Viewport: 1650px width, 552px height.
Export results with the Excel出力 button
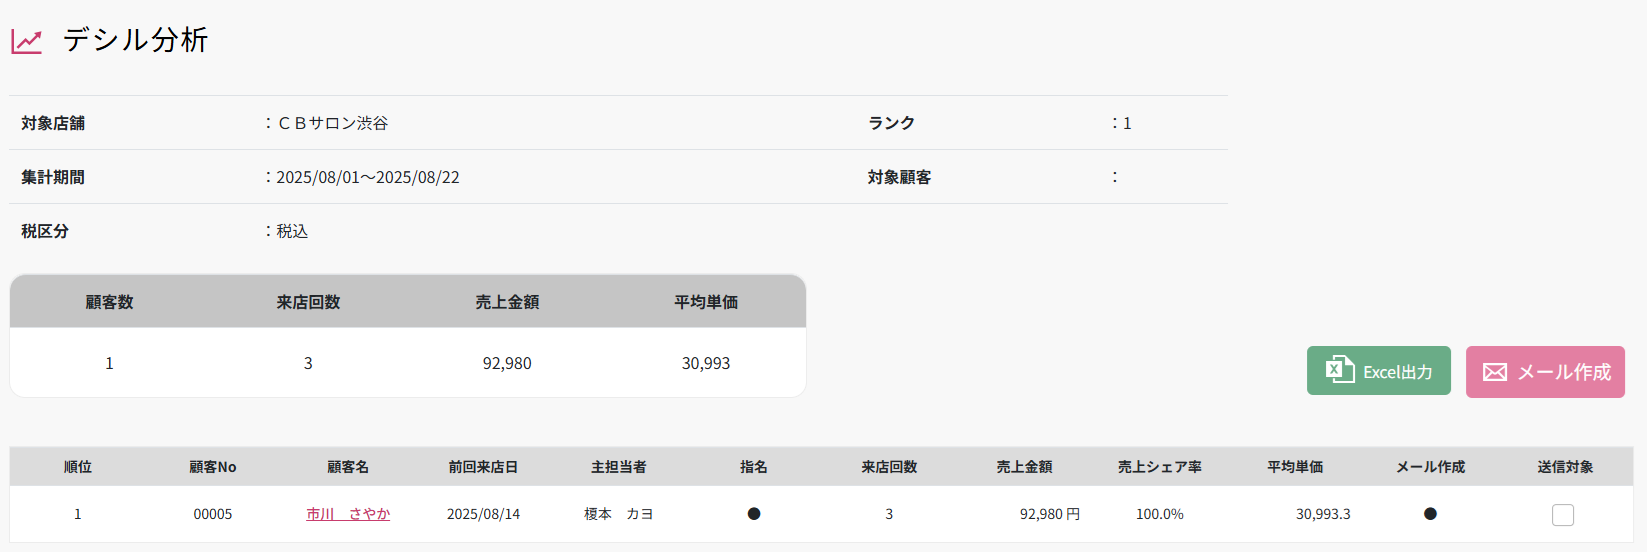[x=1378, y=371]
